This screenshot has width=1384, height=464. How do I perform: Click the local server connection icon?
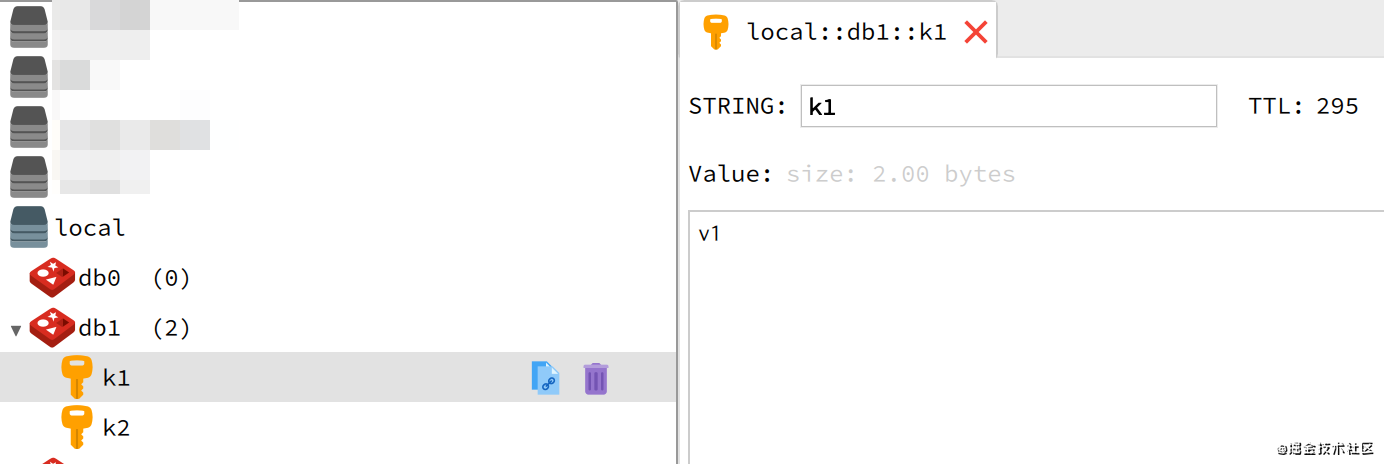[28, 227]
